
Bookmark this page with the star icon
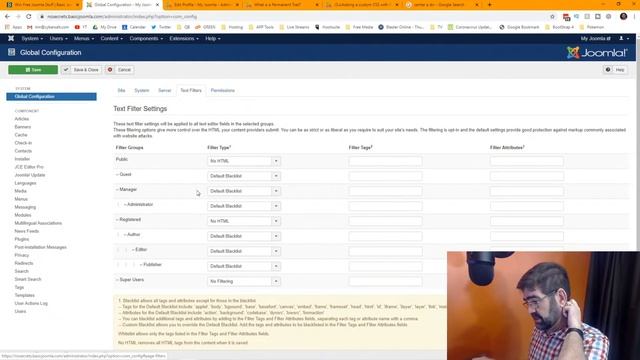point(552,17)
